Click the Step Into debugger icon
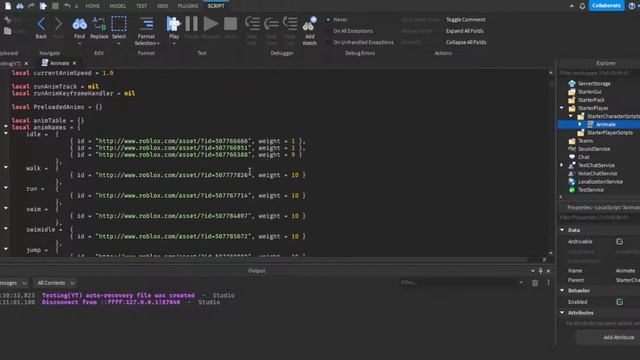Viewport: 640px width, 360px height. [252, 24]
